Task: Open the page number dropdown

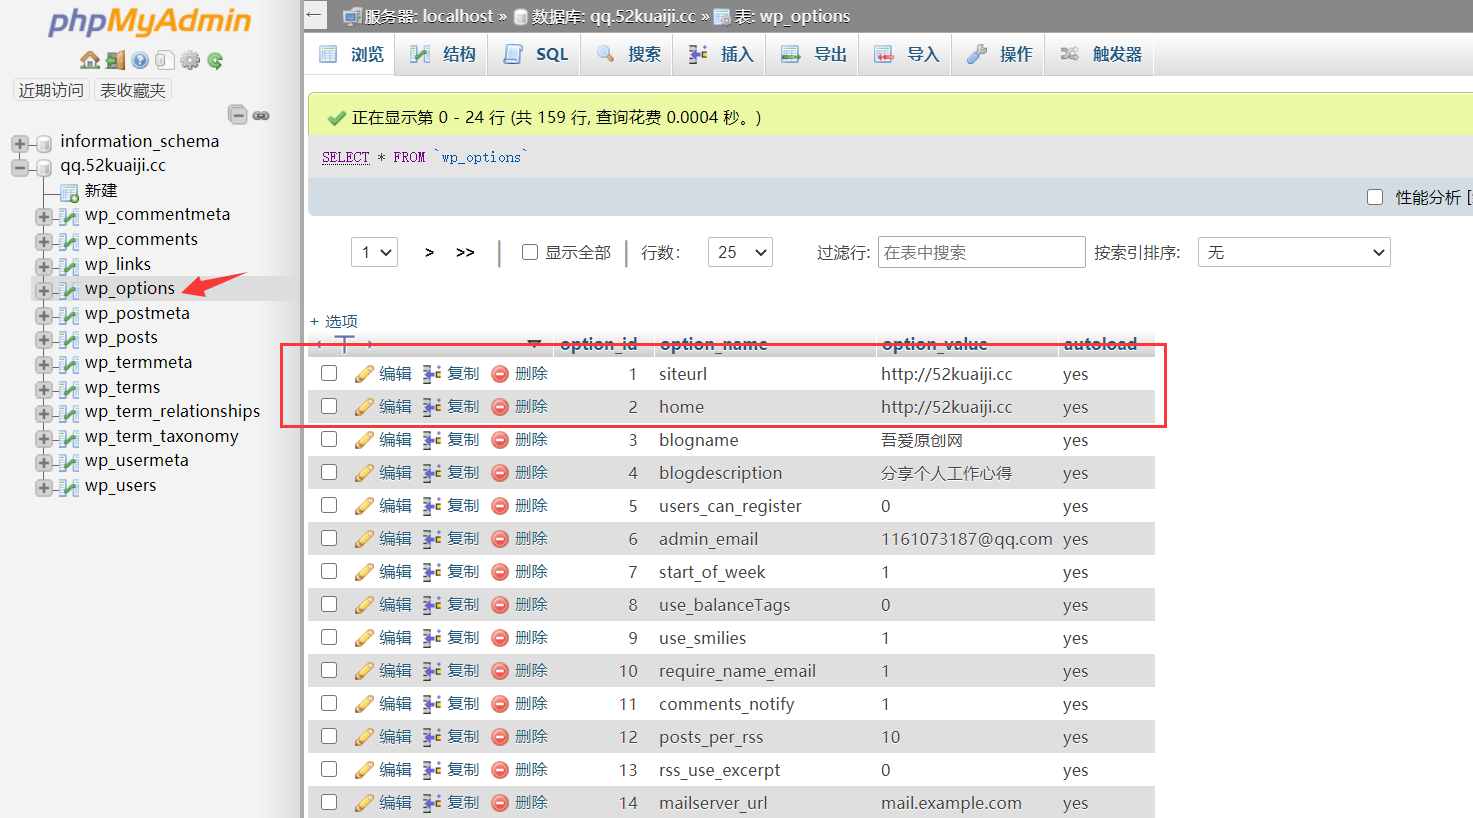Action: pyautogui.click(x=375, y=252)
